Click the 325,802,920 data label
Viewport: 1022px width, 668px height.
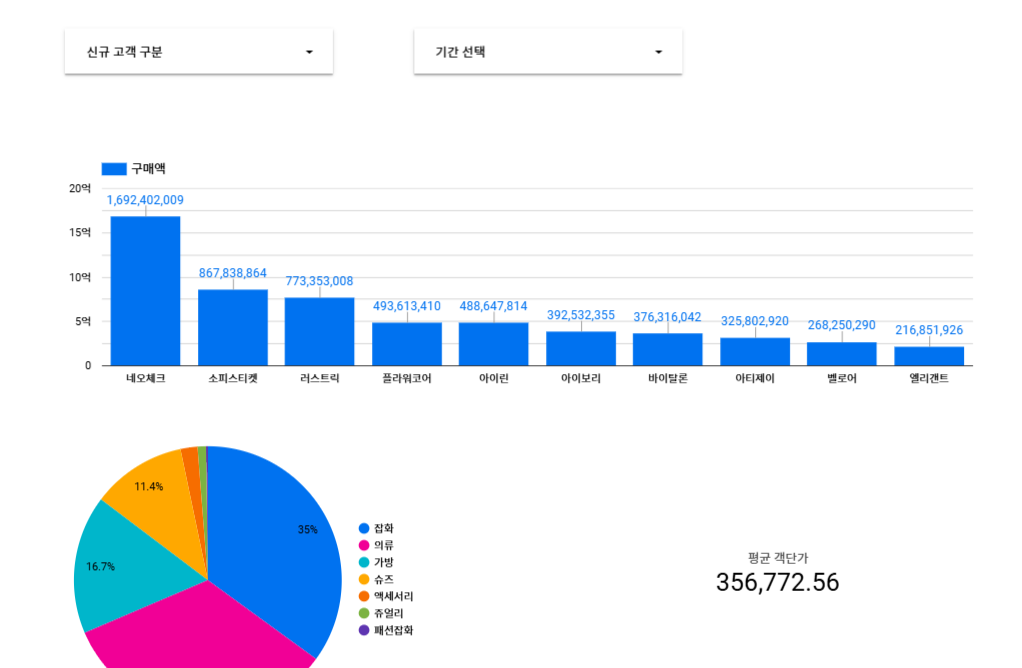(755, 321)
